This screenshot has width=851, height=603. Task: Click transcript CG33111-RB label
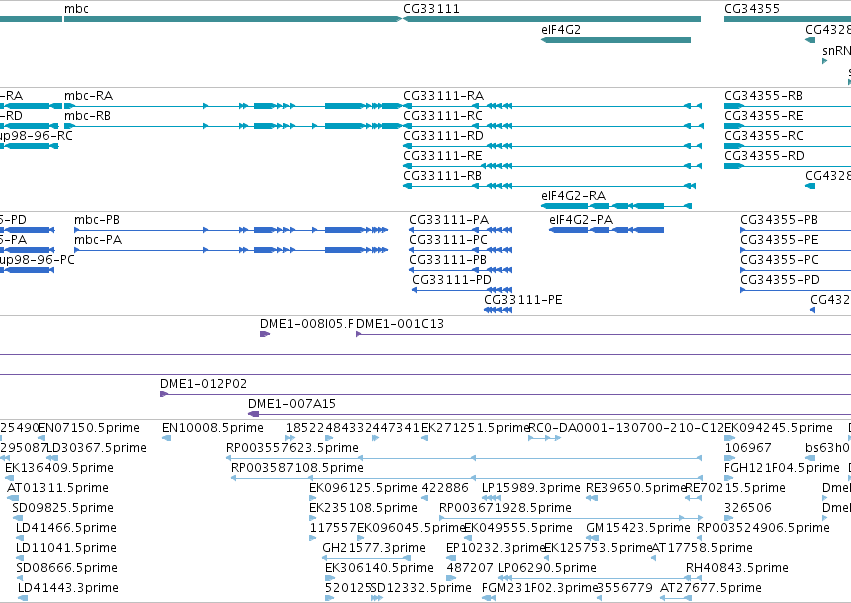(x=442, y=176)
